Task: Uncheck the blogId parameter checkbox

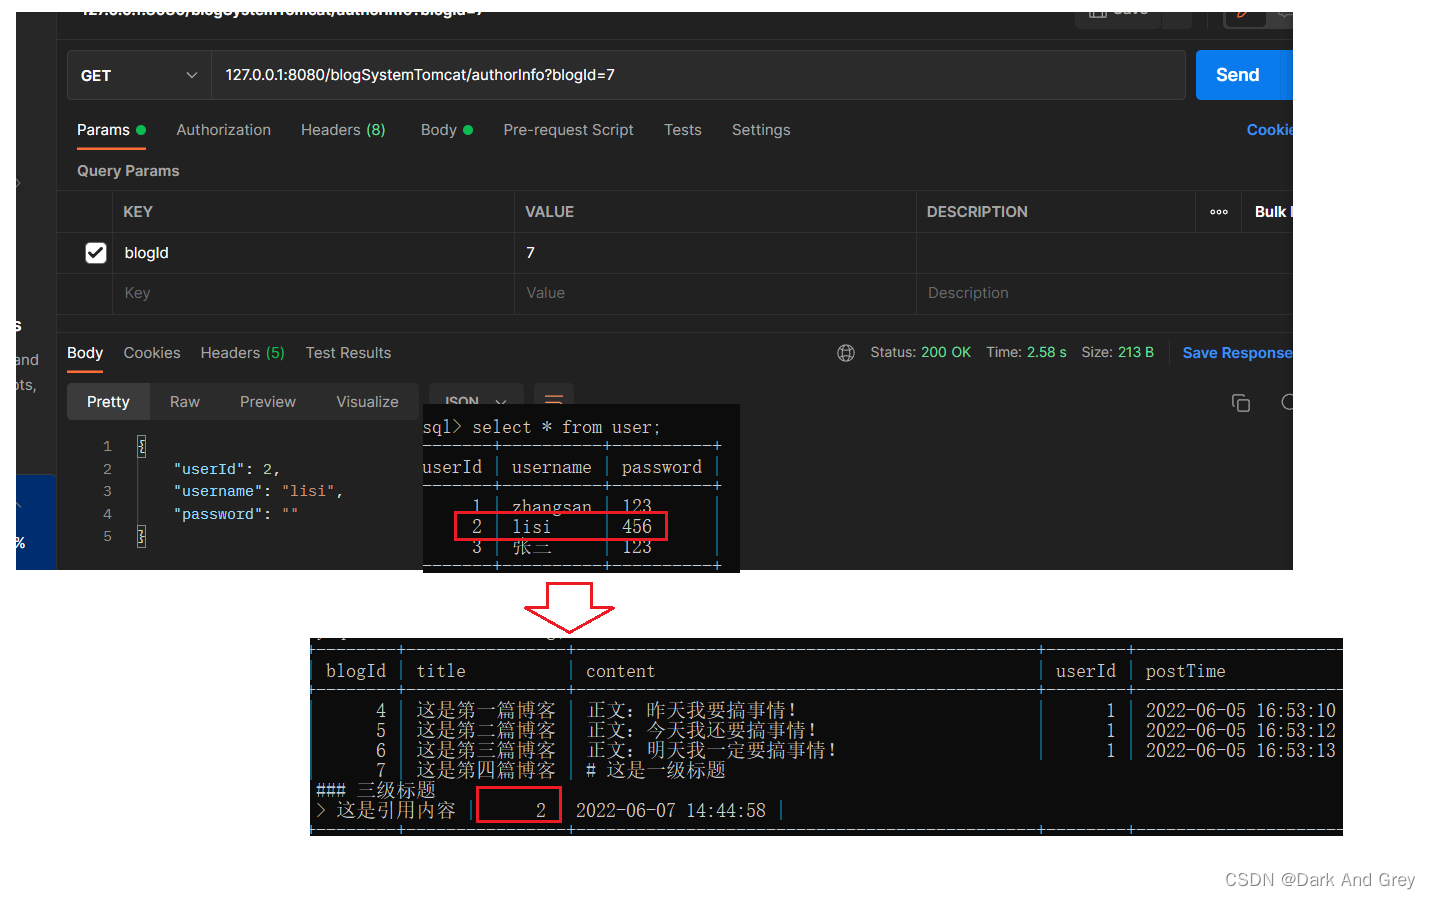Action: [96, 253]
